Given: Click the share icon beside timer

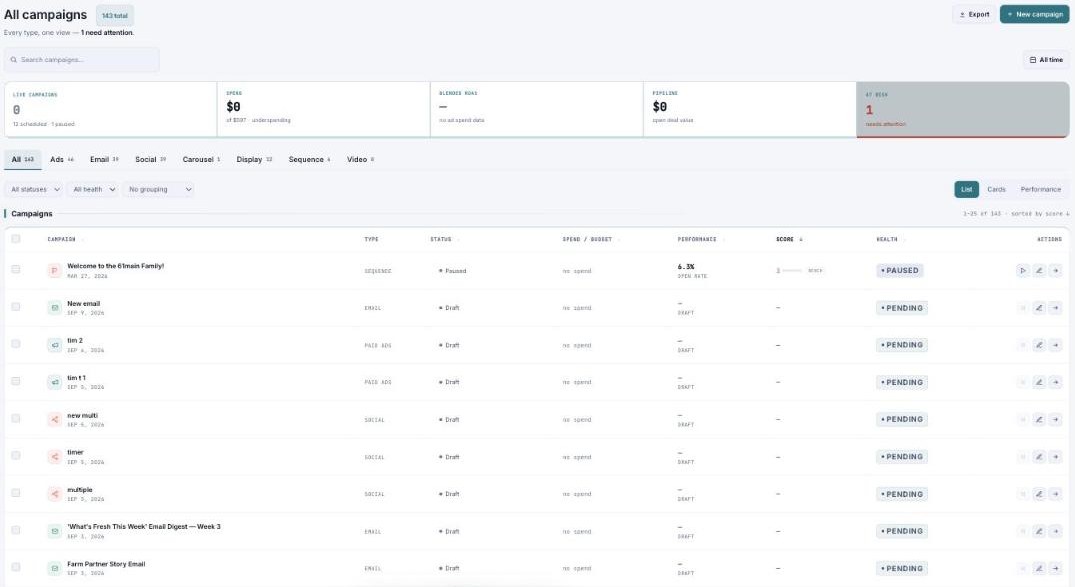Looking at the screenshot, I should (55, 457).
